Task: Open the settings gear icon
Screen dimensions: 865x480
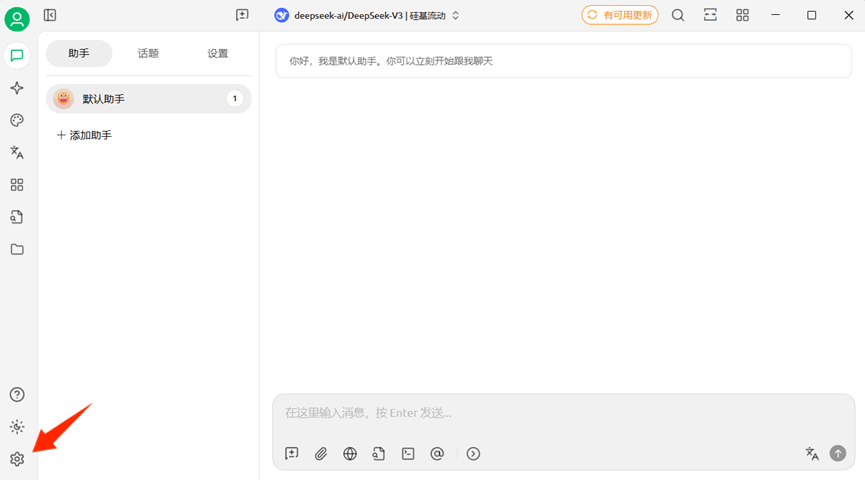Action: pyautogui.click(x=17, y=459)
